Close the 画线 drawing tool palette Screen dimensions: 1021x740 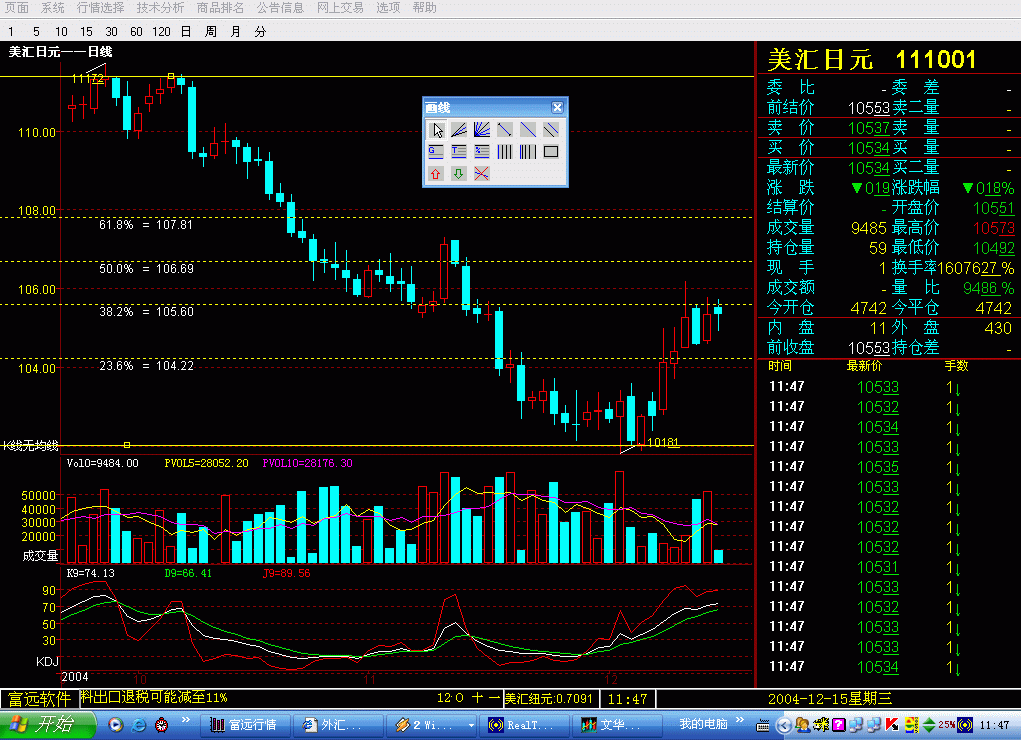pos(557,107)
